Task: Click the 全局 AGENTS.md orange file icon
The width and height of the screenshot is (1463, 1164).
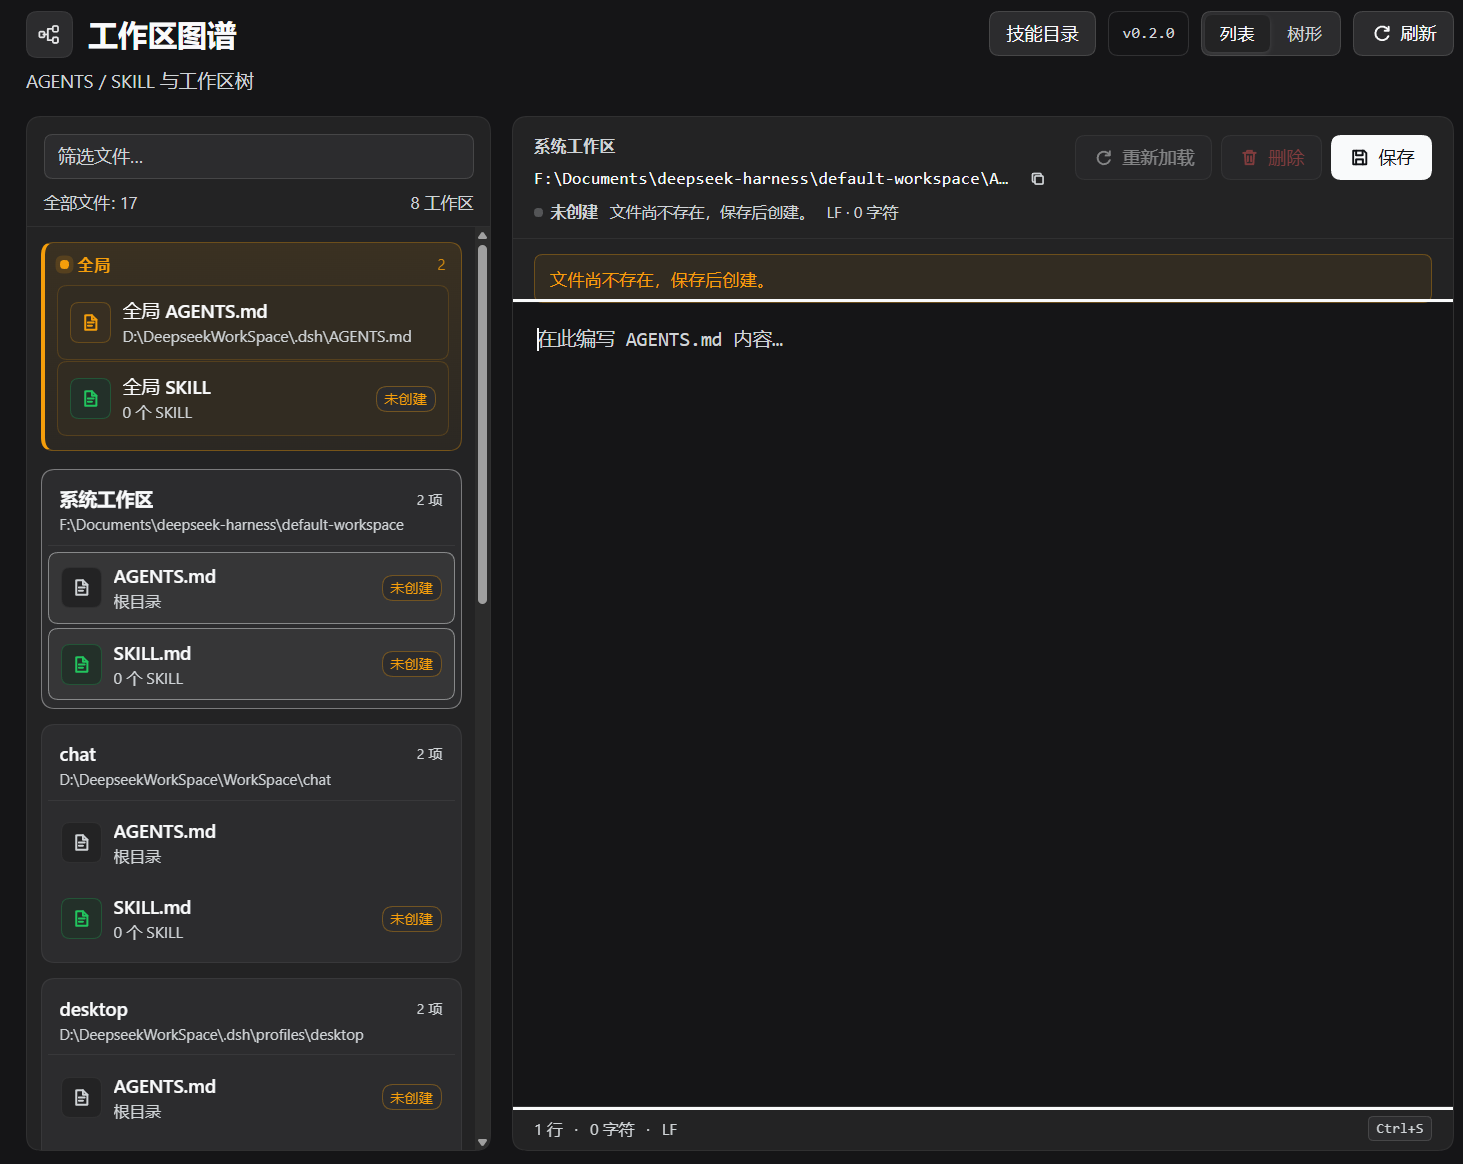Action: click(x=90, y=323)
